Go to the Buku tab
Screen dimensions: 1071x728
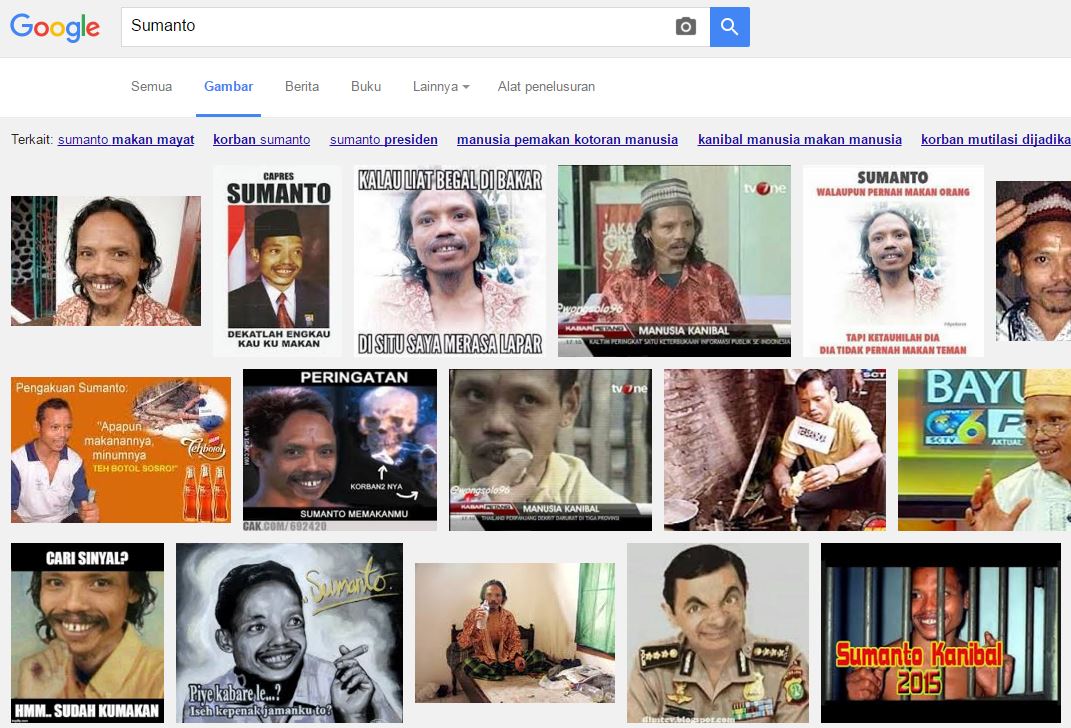(366, 87)
